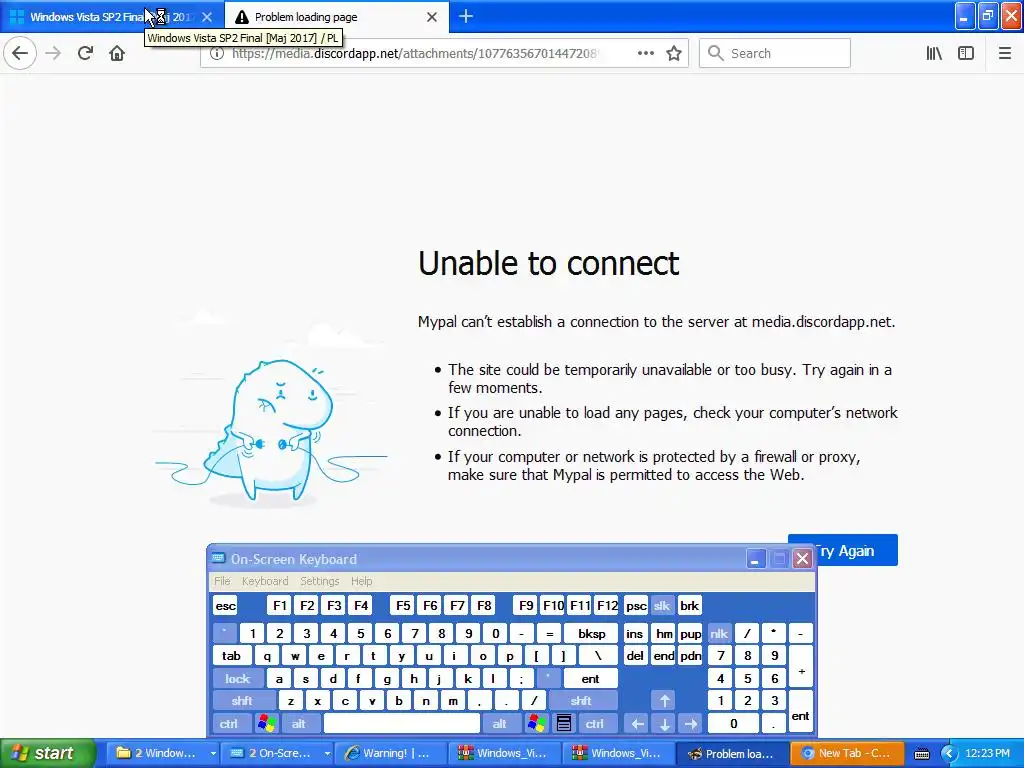The height and width of the screenshot is (768, 1024).
Task: Click the down arrow key on keyboard
Action: tap(664, 724)
